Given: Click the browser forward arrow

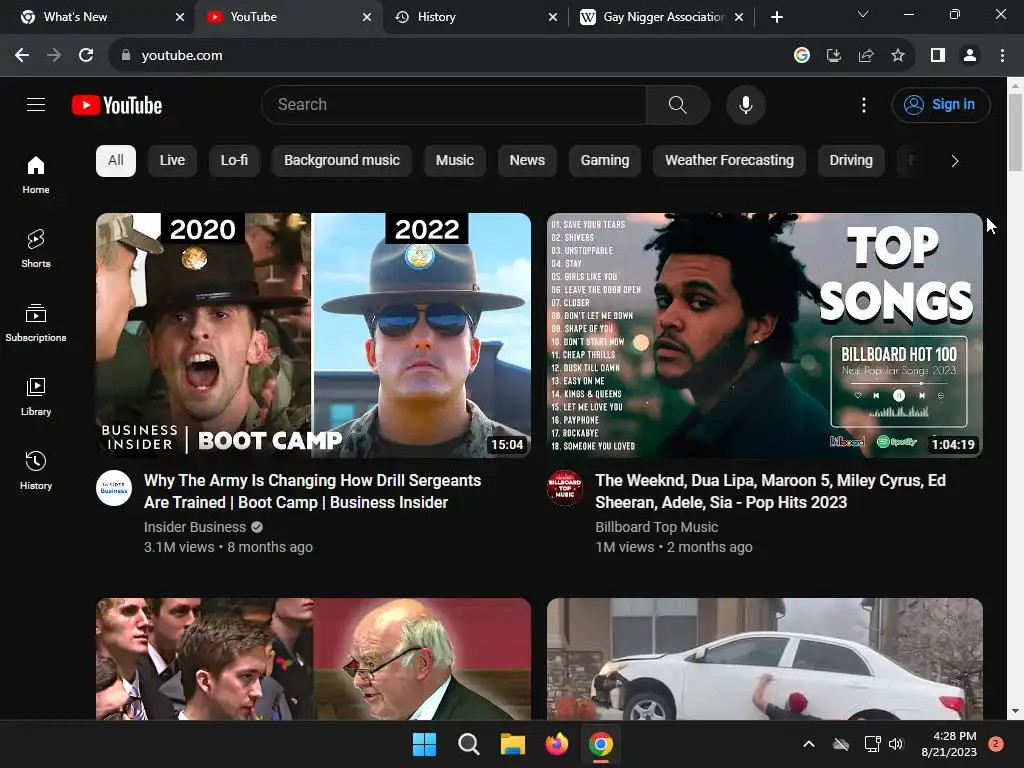Looking at the screenshot, I should pyautogui.click(x=54, y=56).
